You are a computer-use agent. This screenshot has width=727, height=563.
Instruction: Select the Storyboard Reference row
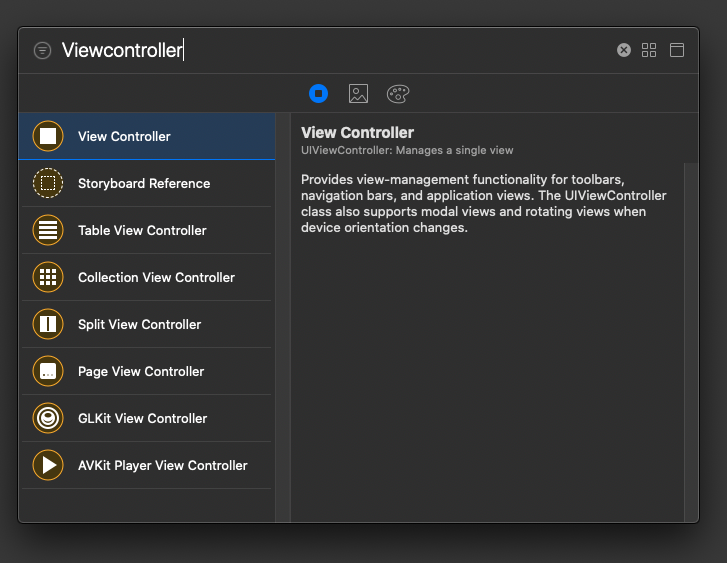(144, 183)
